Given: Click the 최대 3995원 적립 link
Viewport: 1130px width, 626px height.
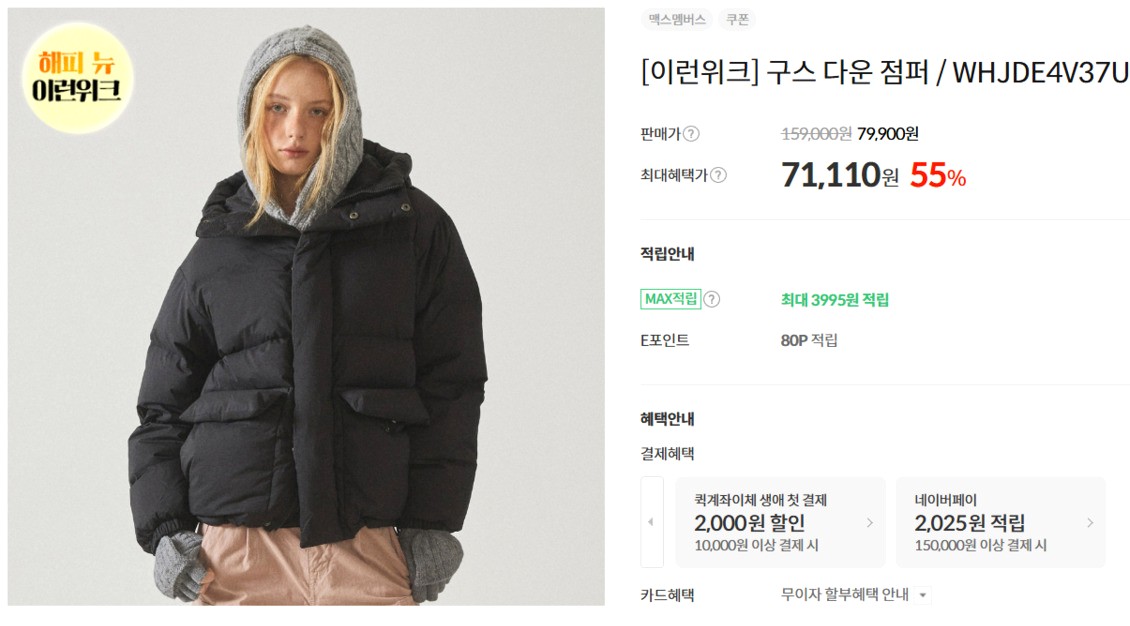Looking at the screenshot, I should [x=835, y=300].
